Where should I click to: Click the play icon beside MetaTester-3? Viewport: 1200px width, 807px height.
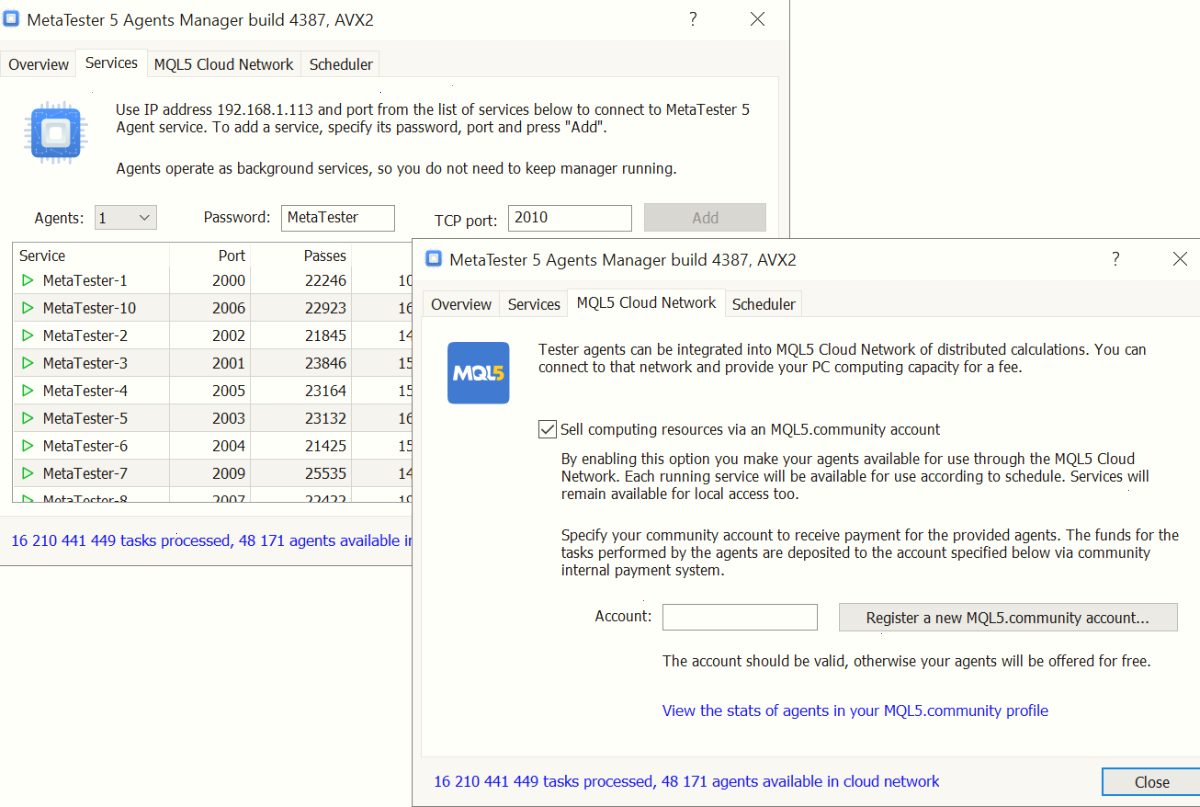[28, 363]
